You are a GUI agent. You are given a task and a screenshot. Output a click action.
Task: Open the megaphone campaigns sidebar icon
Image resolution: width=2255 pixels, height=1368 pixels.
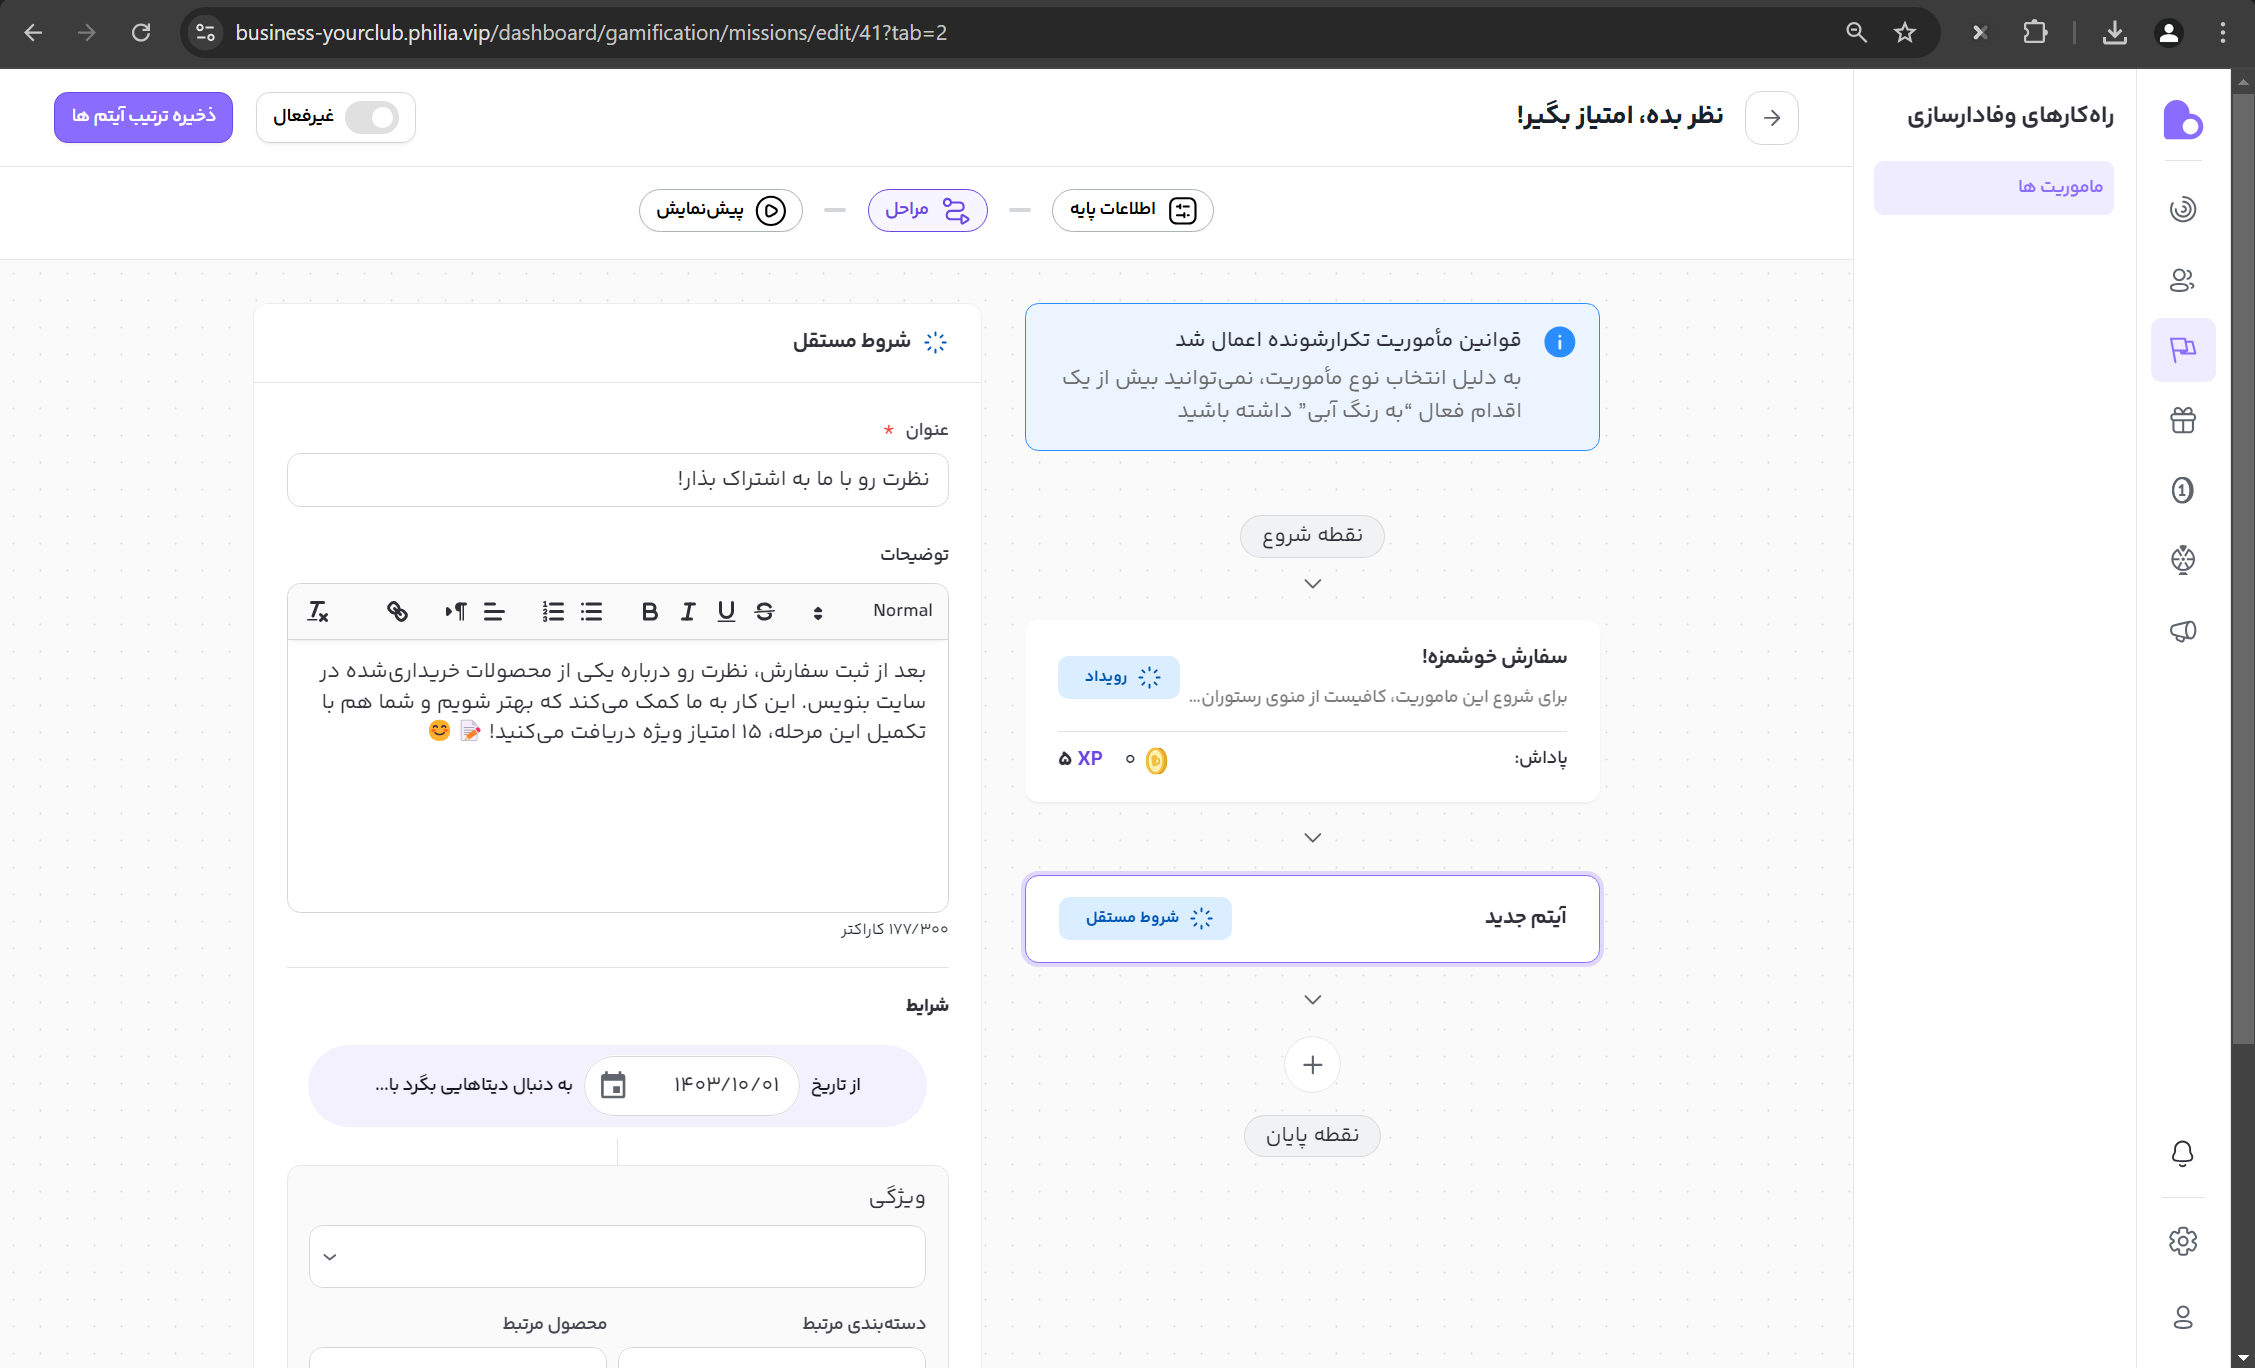pyautogui.click(x=2182, y=631)
